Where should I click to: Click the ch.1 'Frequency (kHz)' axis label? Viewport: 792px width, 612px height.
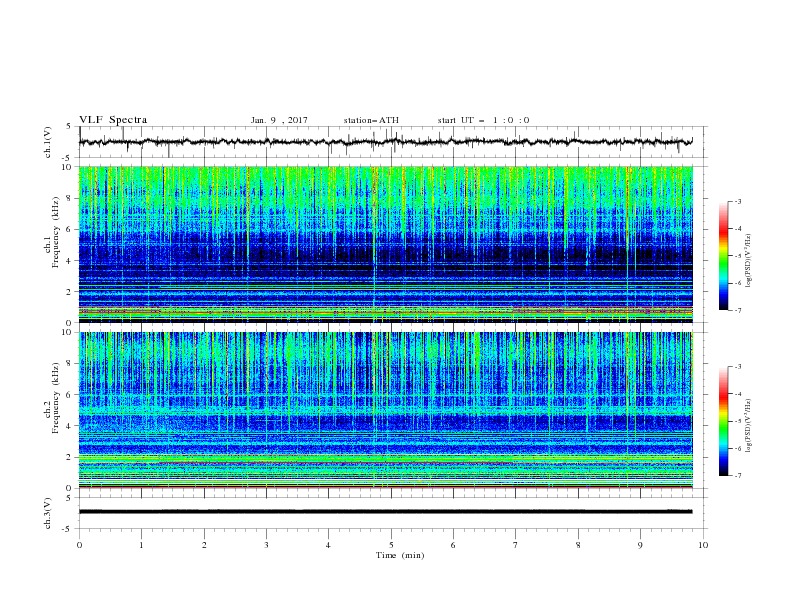56,230
